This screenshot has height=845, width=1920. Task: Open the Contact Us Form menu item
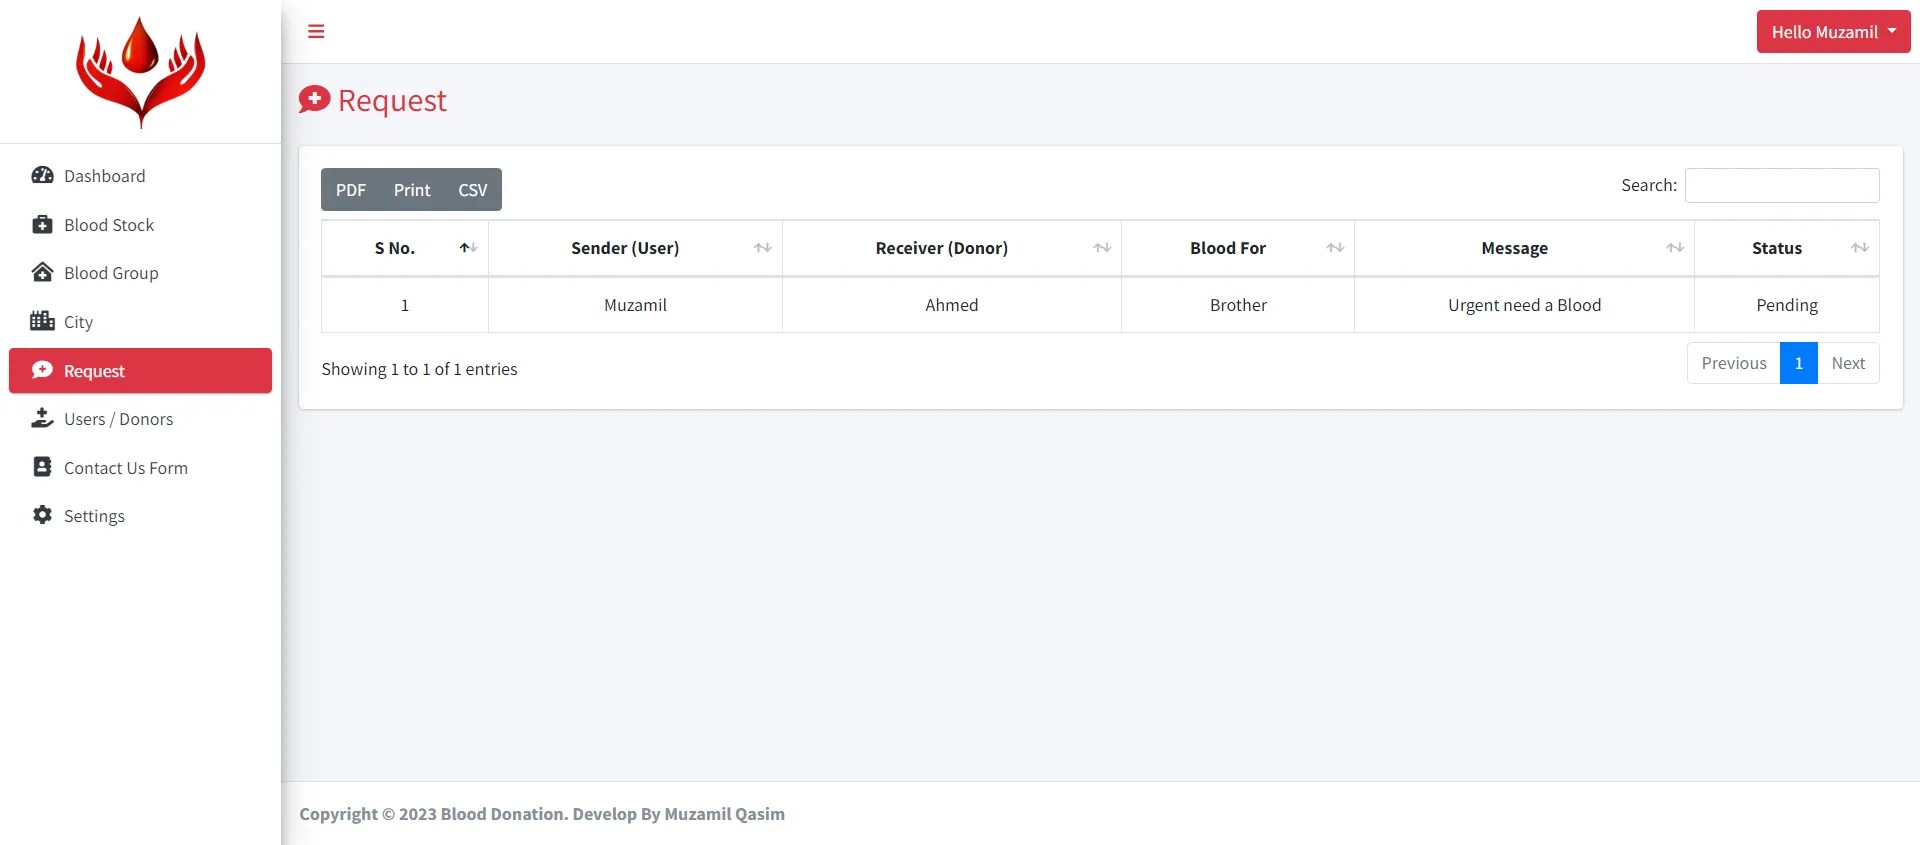pos(126,468)
